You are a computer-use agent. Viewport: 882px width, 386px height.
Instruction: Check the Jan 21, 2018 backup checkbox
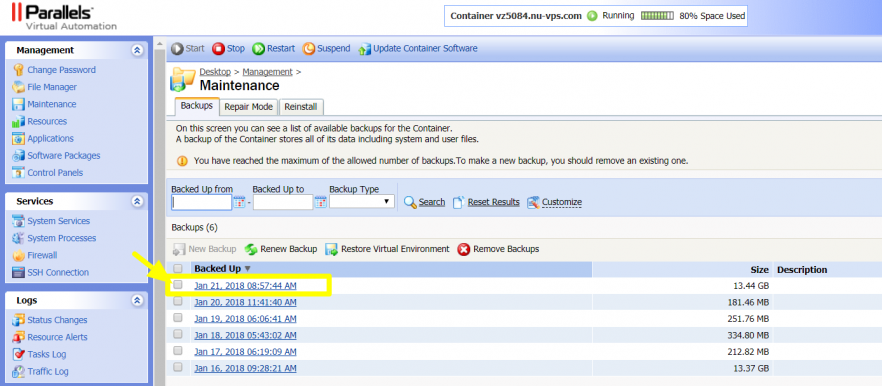coord(178,285)
